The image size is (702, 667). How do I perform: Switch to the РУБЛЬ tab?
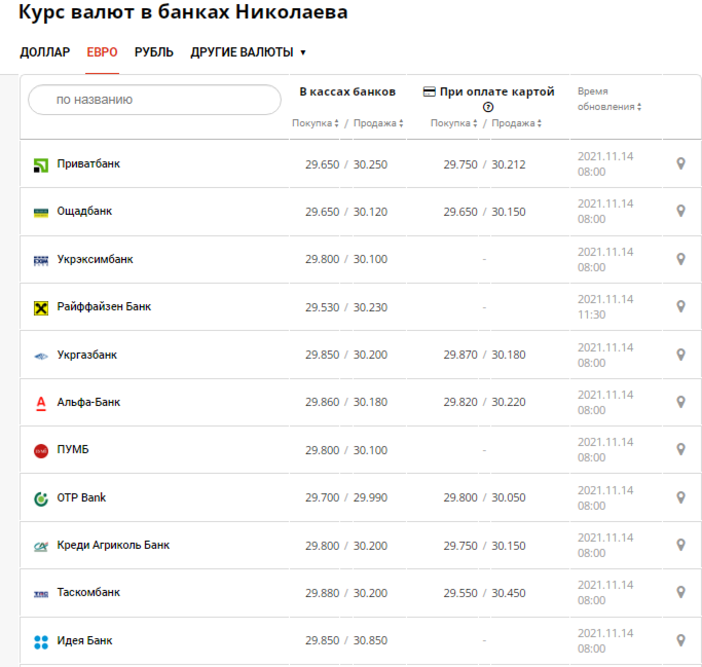[x=154, y=52]
